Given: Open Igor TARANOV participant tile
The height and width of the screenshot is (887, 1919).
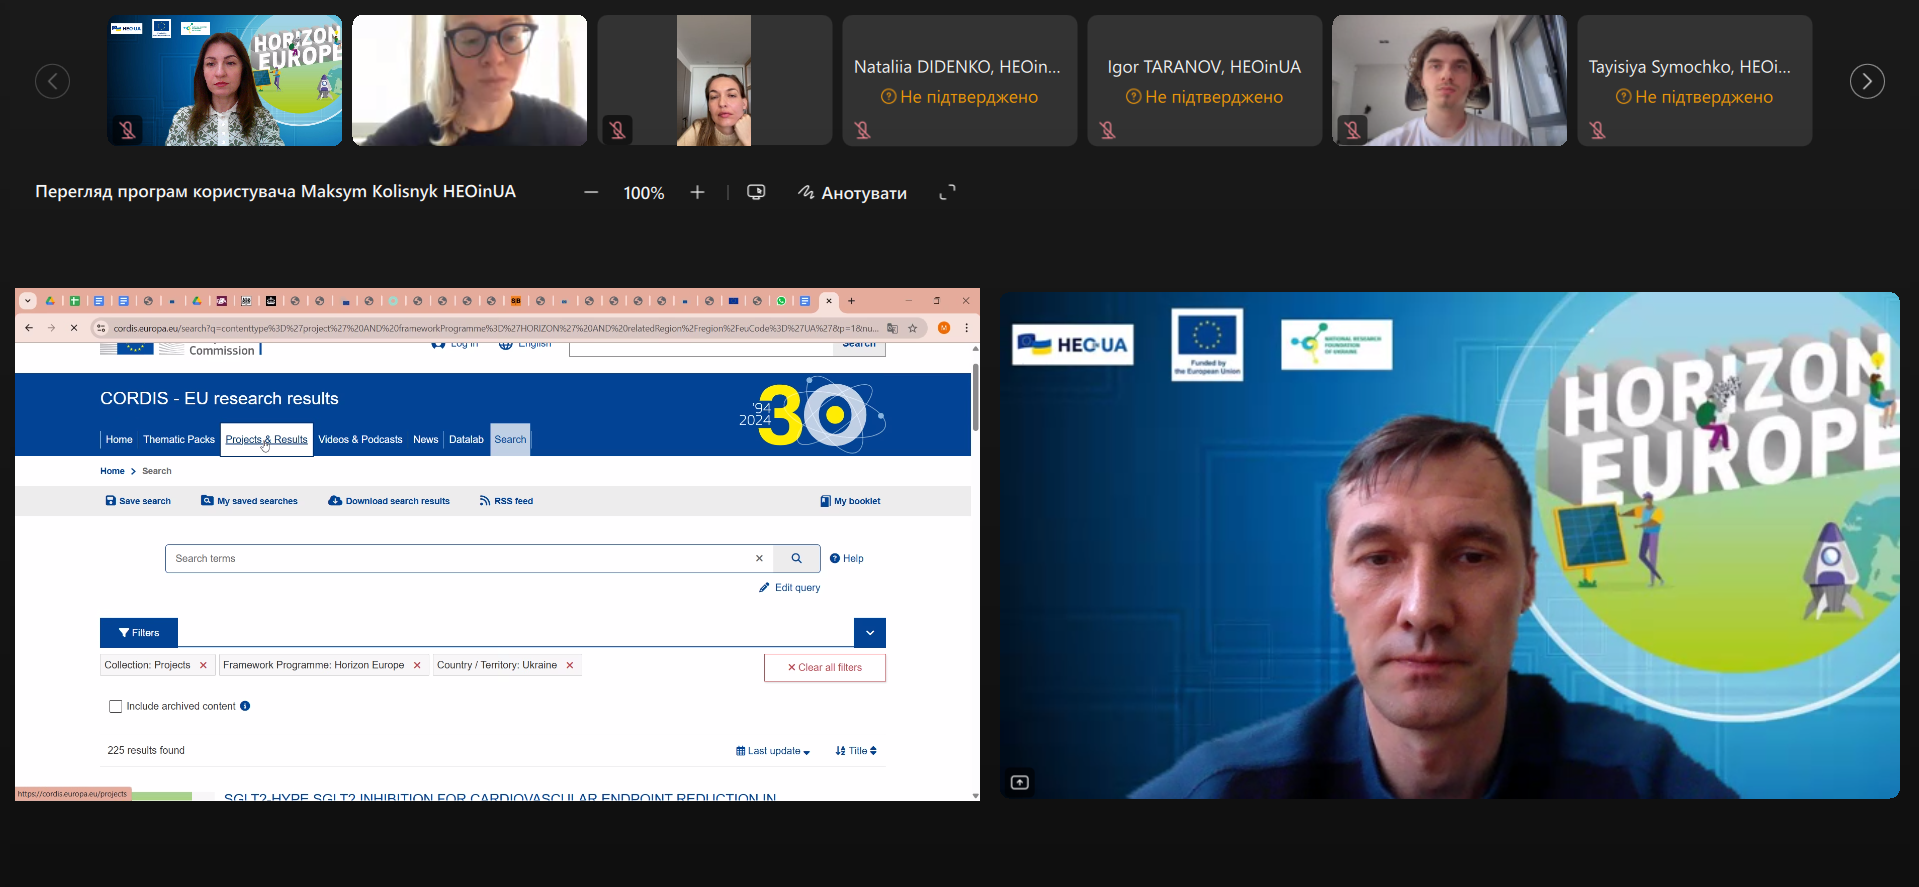Looking at the screenshot, I should (1204, 80).
